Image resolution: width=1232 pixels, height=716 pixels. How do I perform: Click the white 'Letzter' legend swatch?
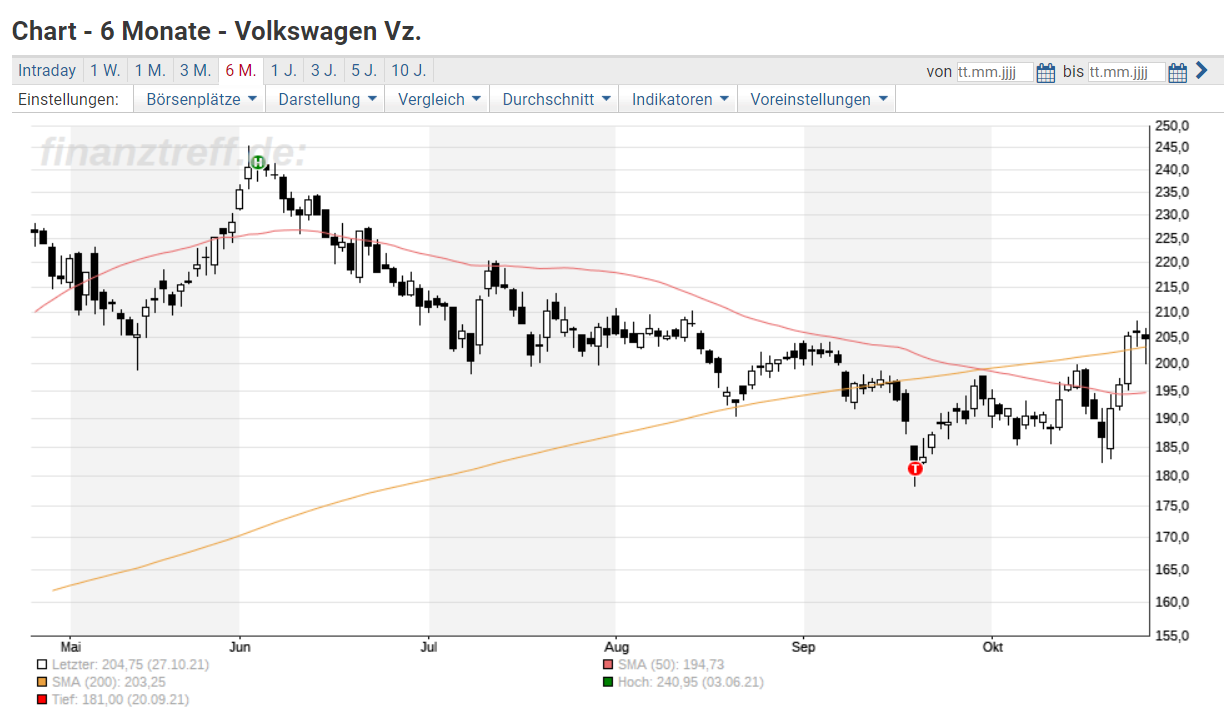coord(42,664)
